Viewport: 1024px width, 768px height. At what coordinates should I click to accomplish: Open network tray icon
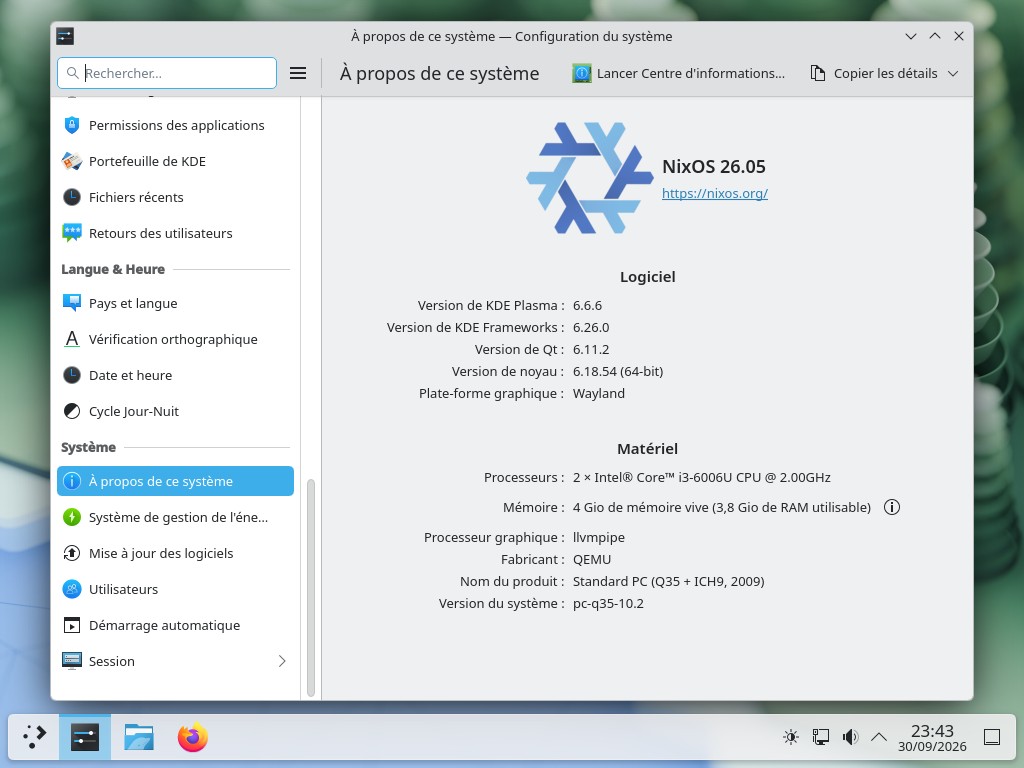(x=821, y=737)
